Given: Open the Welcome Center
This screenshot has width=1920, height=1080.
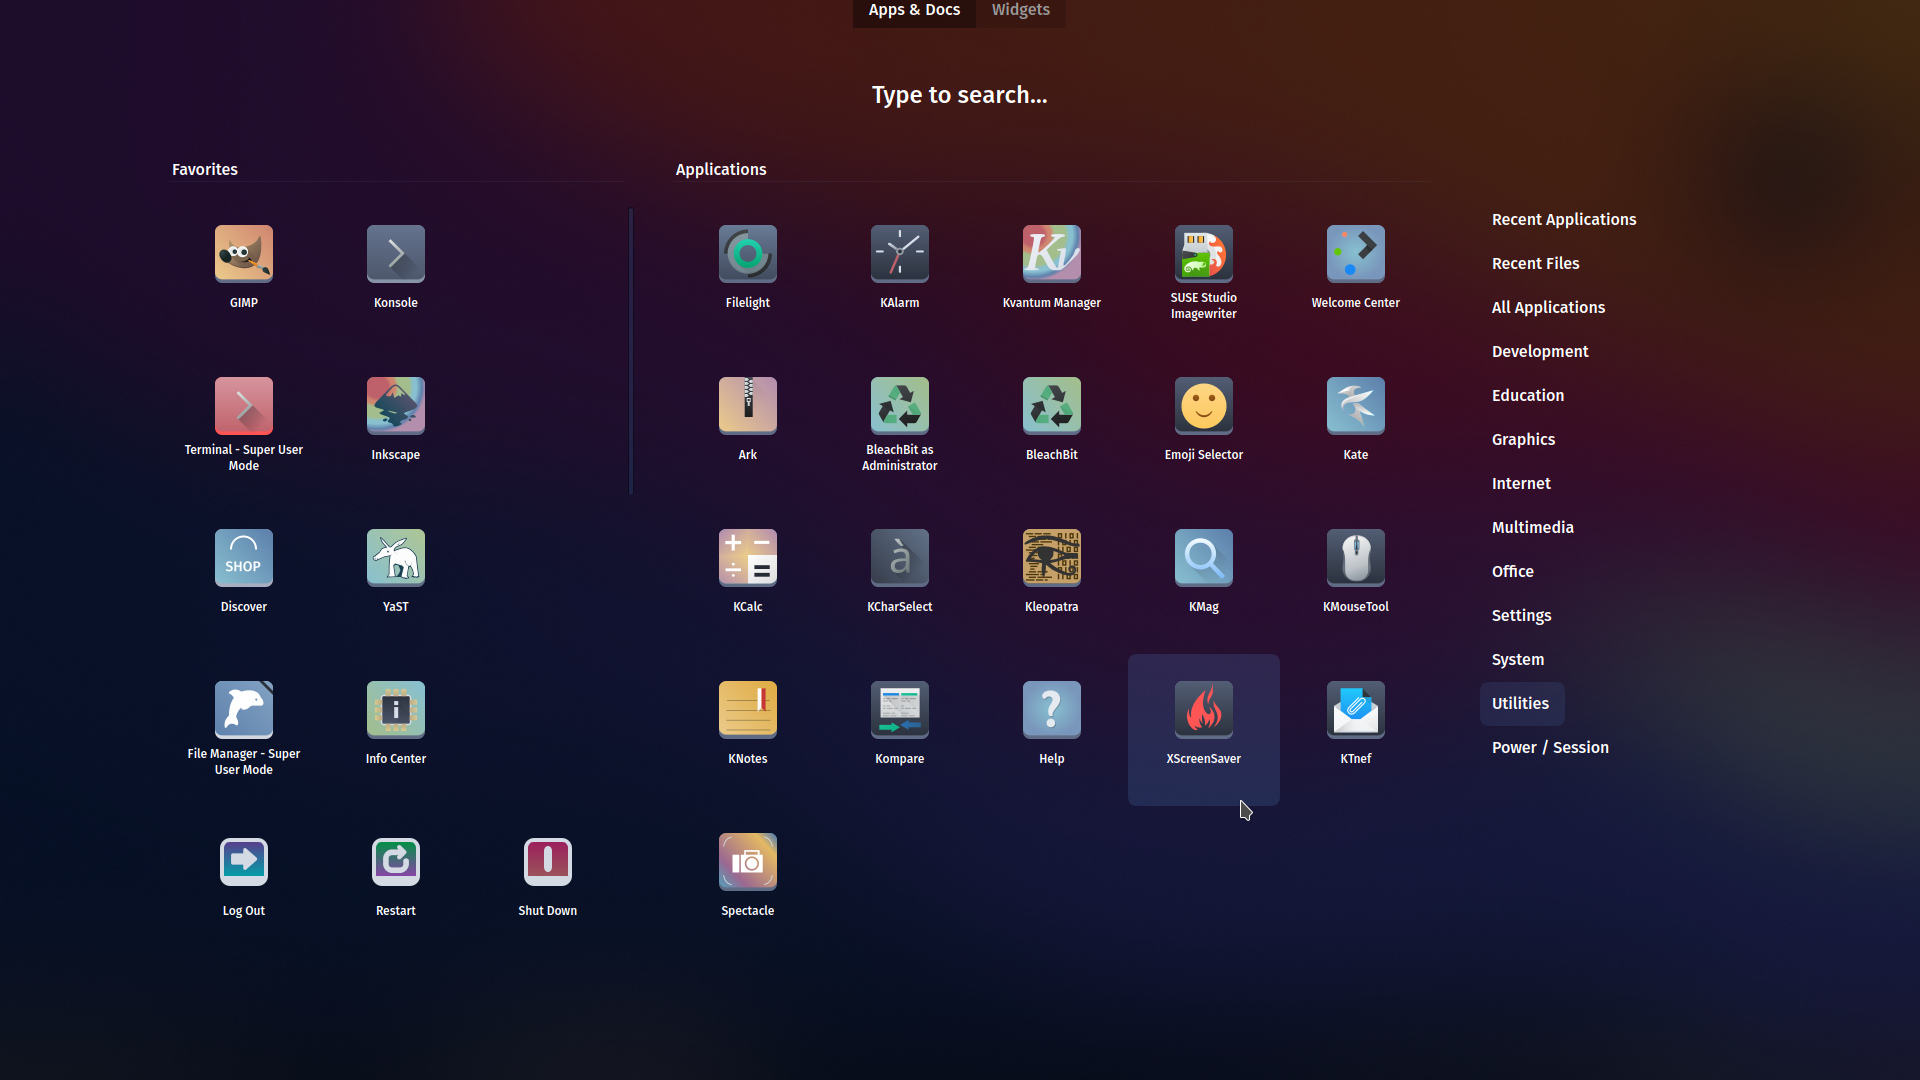Looking at the screenshot, I should point(1356,255).
